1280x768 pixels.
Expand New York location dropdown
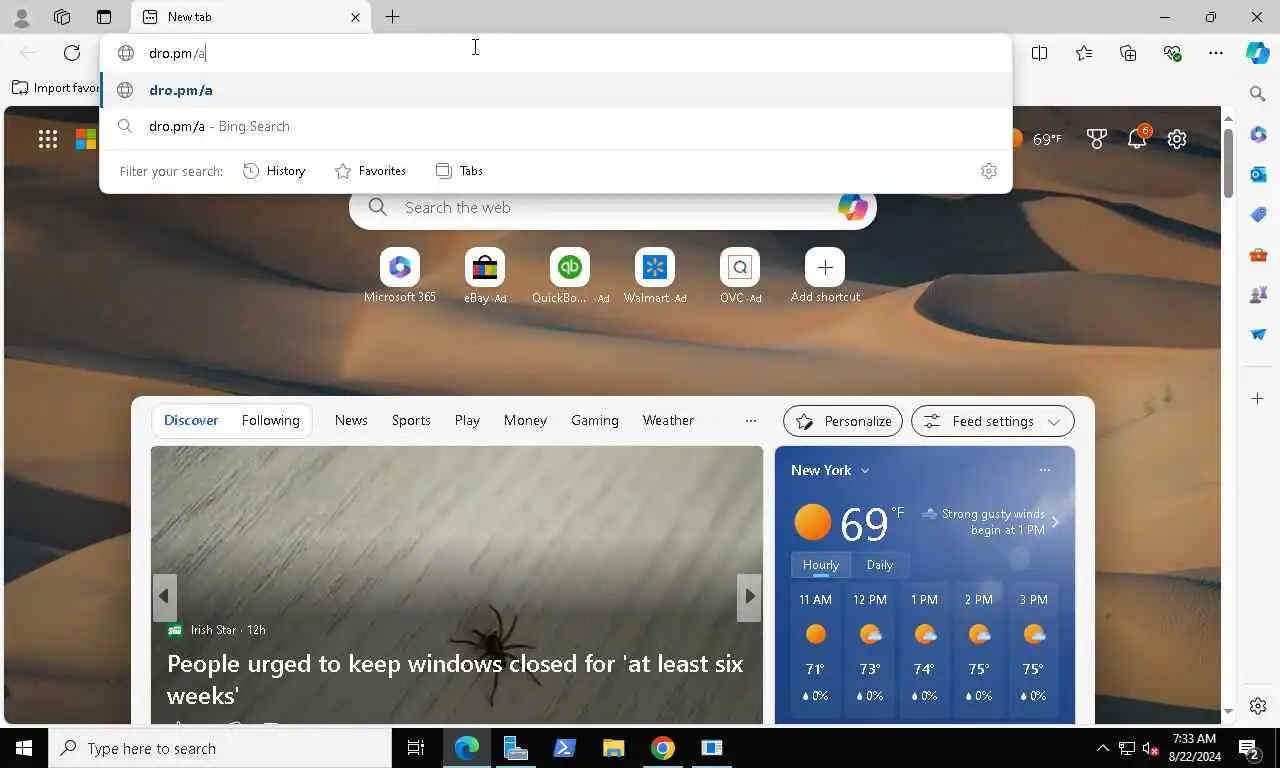(830, 470)
